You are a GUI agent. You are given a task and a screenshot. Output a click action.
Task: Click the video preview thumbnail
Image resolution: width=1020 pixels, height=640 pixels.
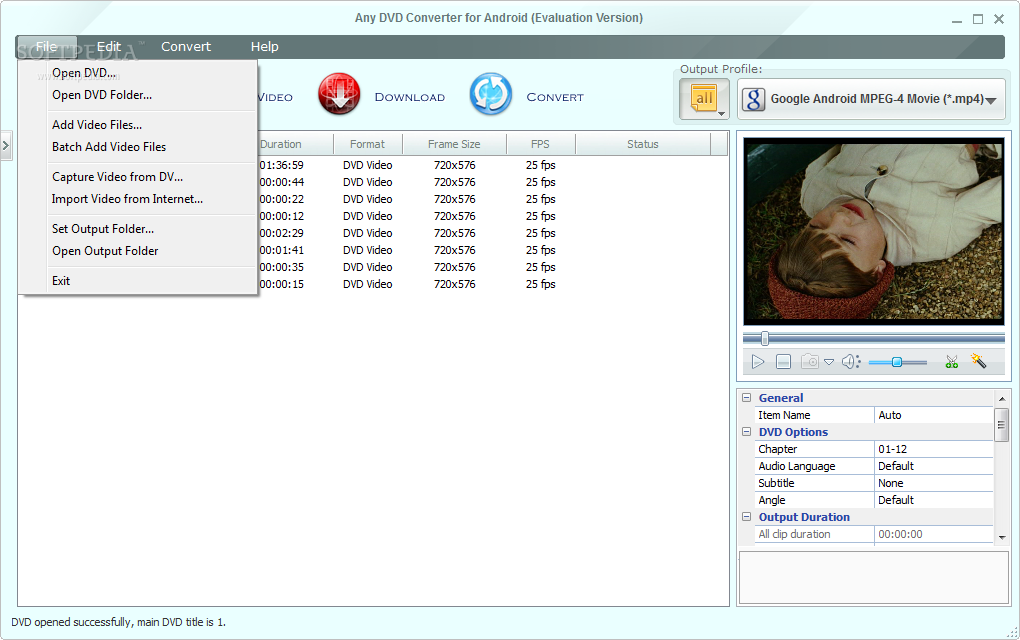[x=874, y=231]
